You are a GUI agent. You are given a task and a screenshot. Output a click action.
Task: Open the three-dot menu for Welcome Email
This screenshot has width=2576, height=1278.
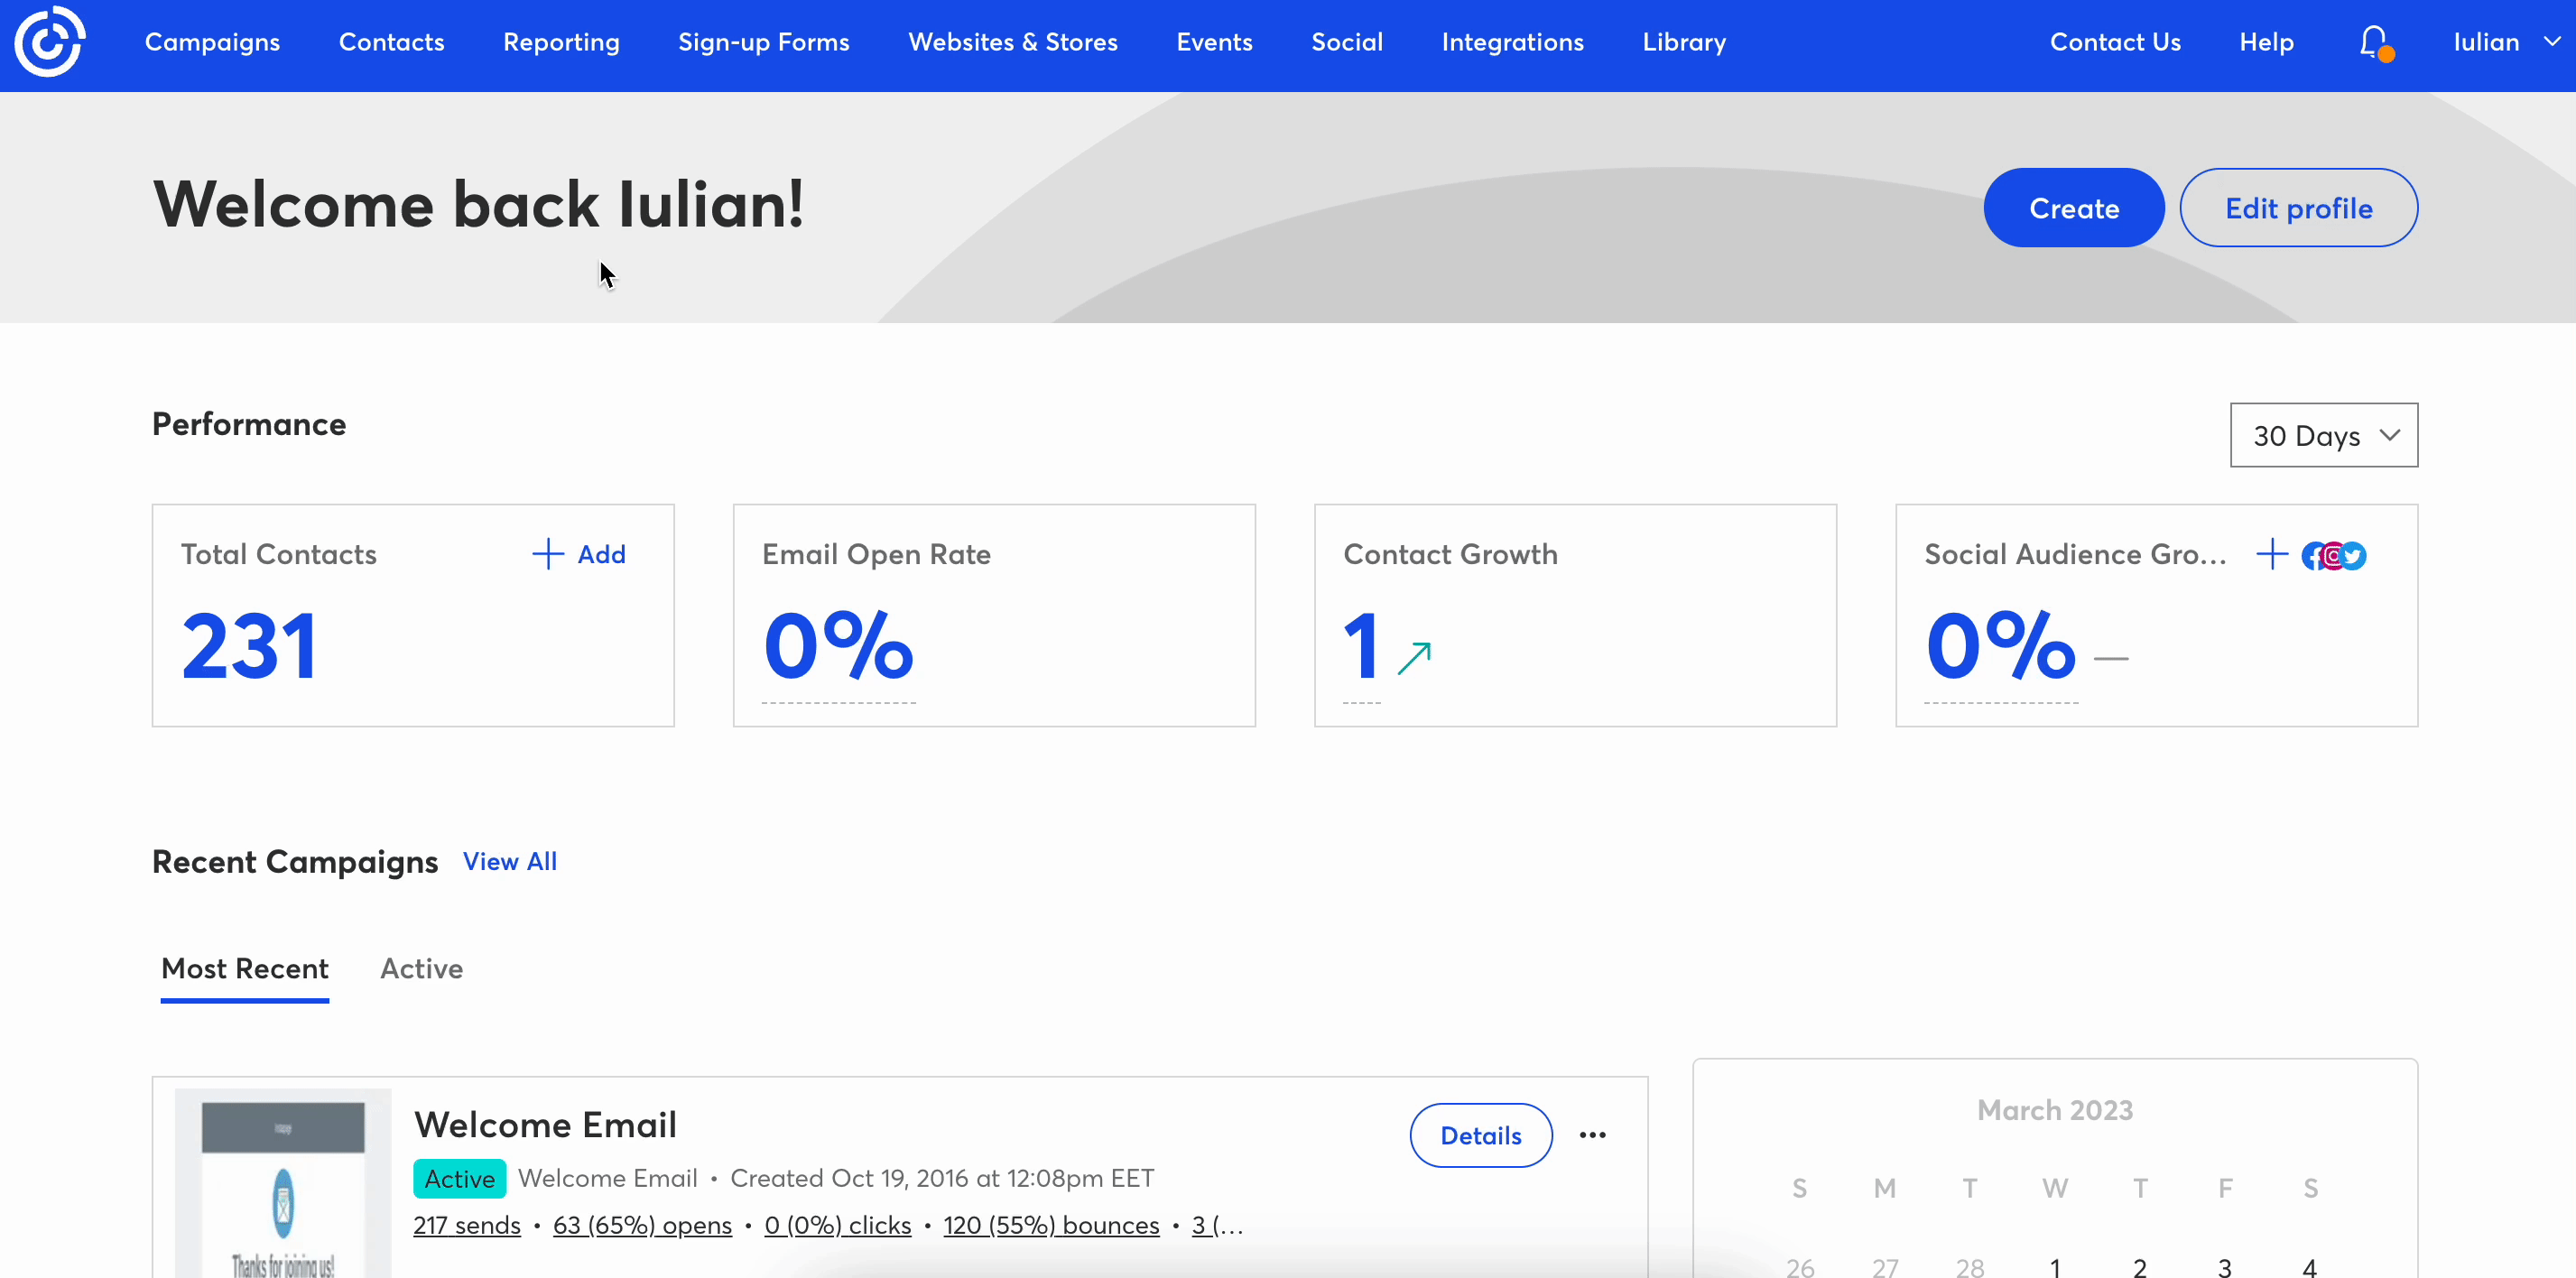[x=1592, y=1135]
